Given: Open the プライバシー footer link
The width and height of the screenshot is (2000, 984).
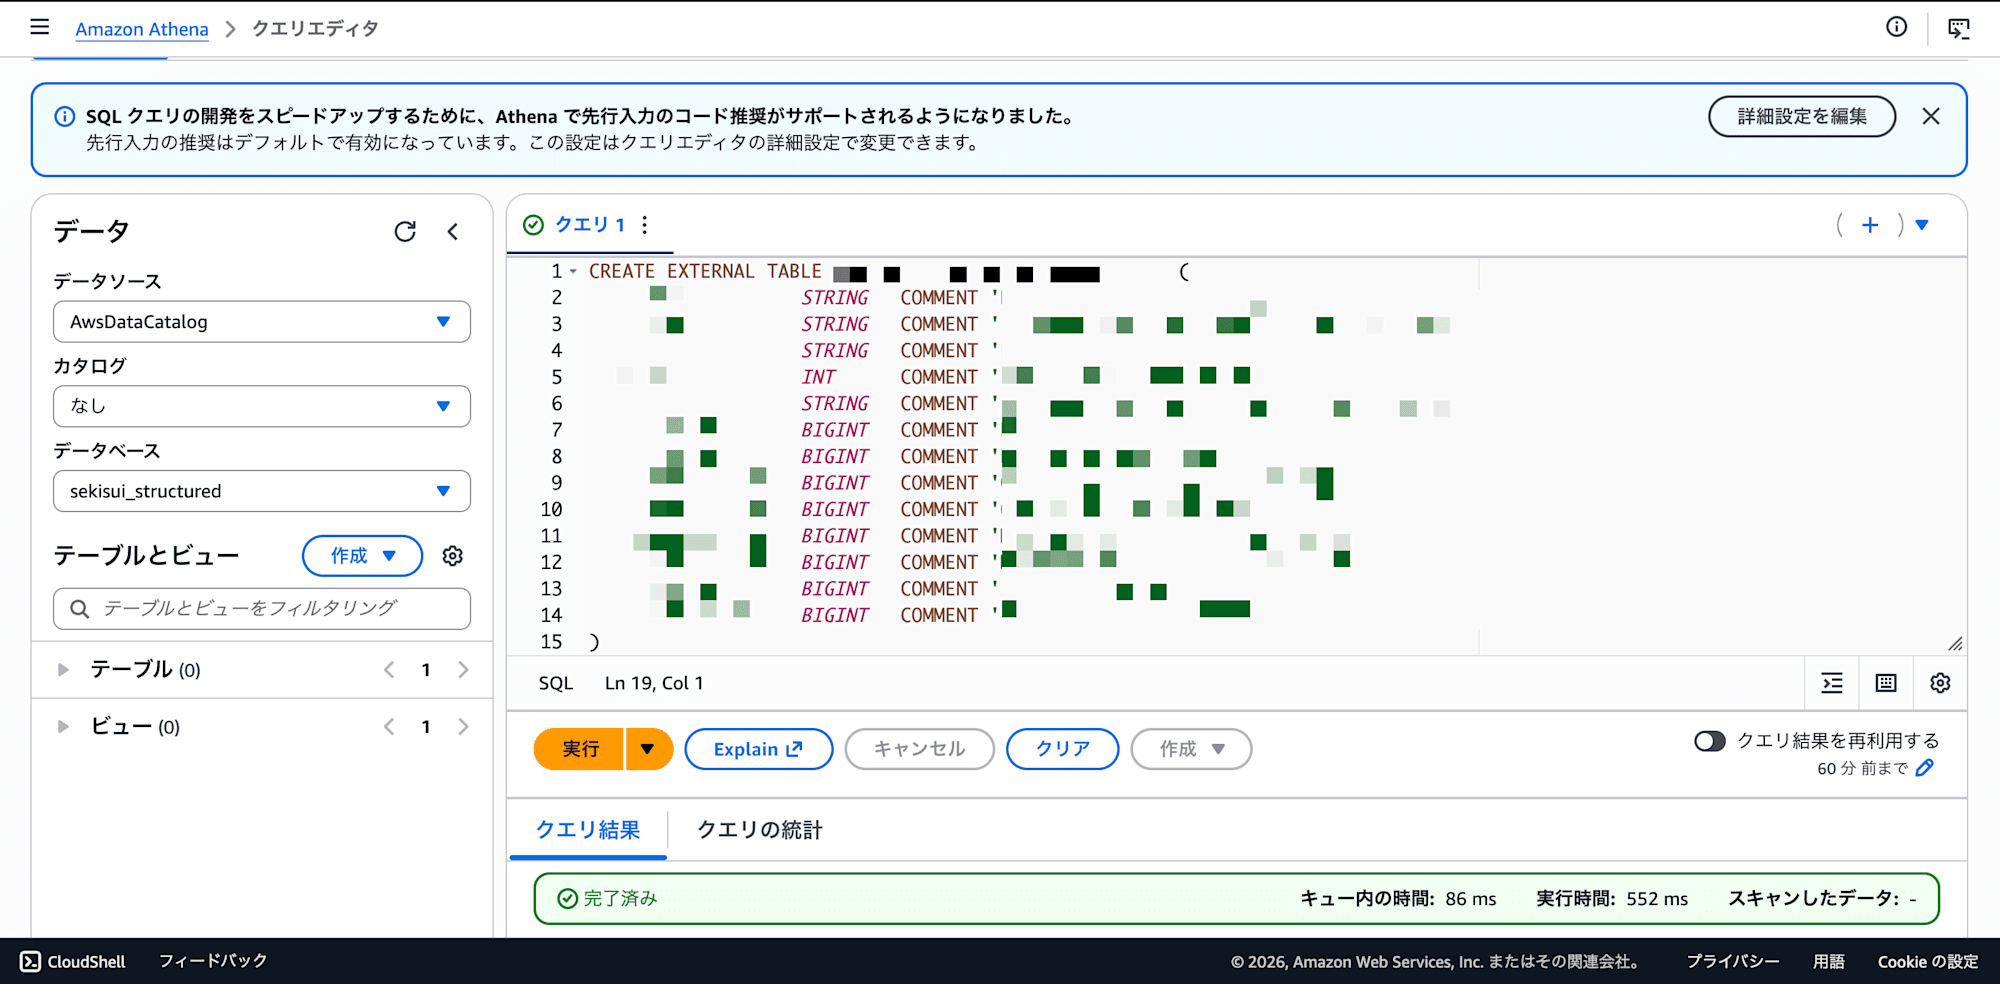Looking at the screenshot, I should coord(1733,961).
